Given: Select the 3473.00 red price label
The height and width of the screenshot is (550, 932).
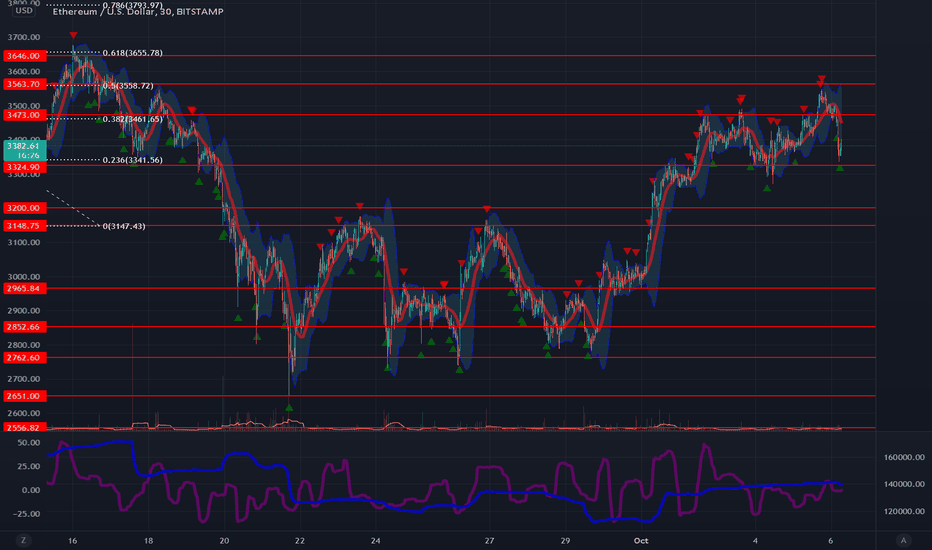Looking at the screenshot, I should pyautogui.click(x=25, y=115).
